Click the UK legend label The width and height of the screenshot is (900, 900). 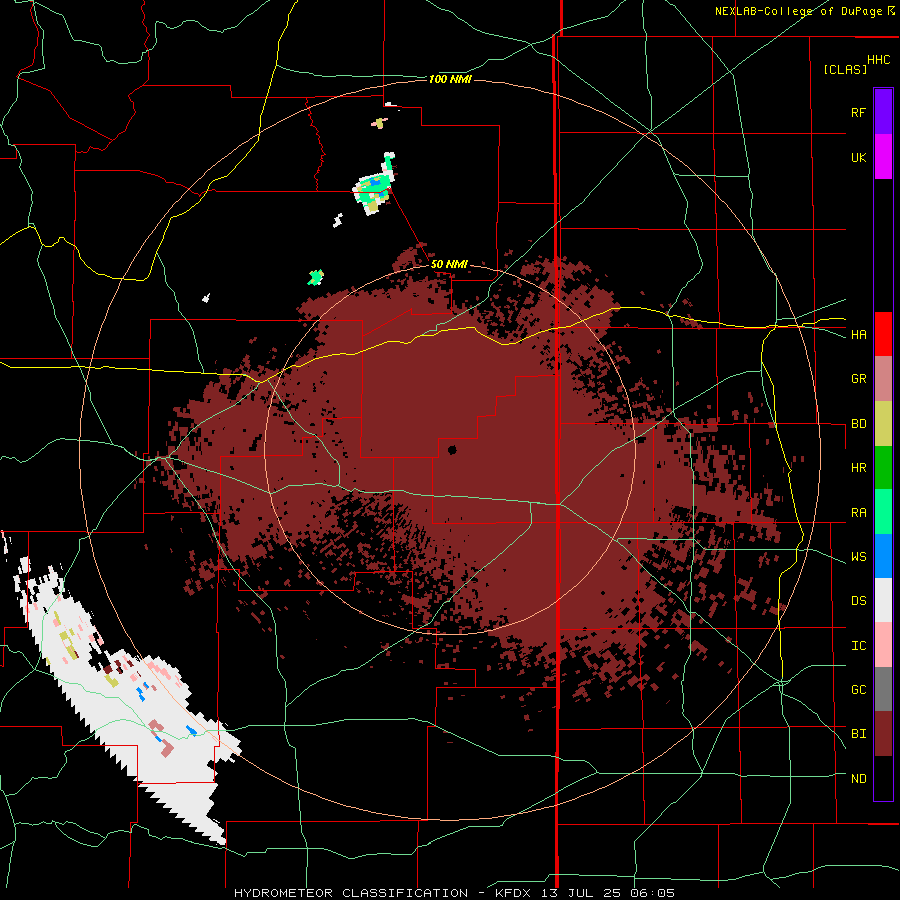click(x=858, y=157)
